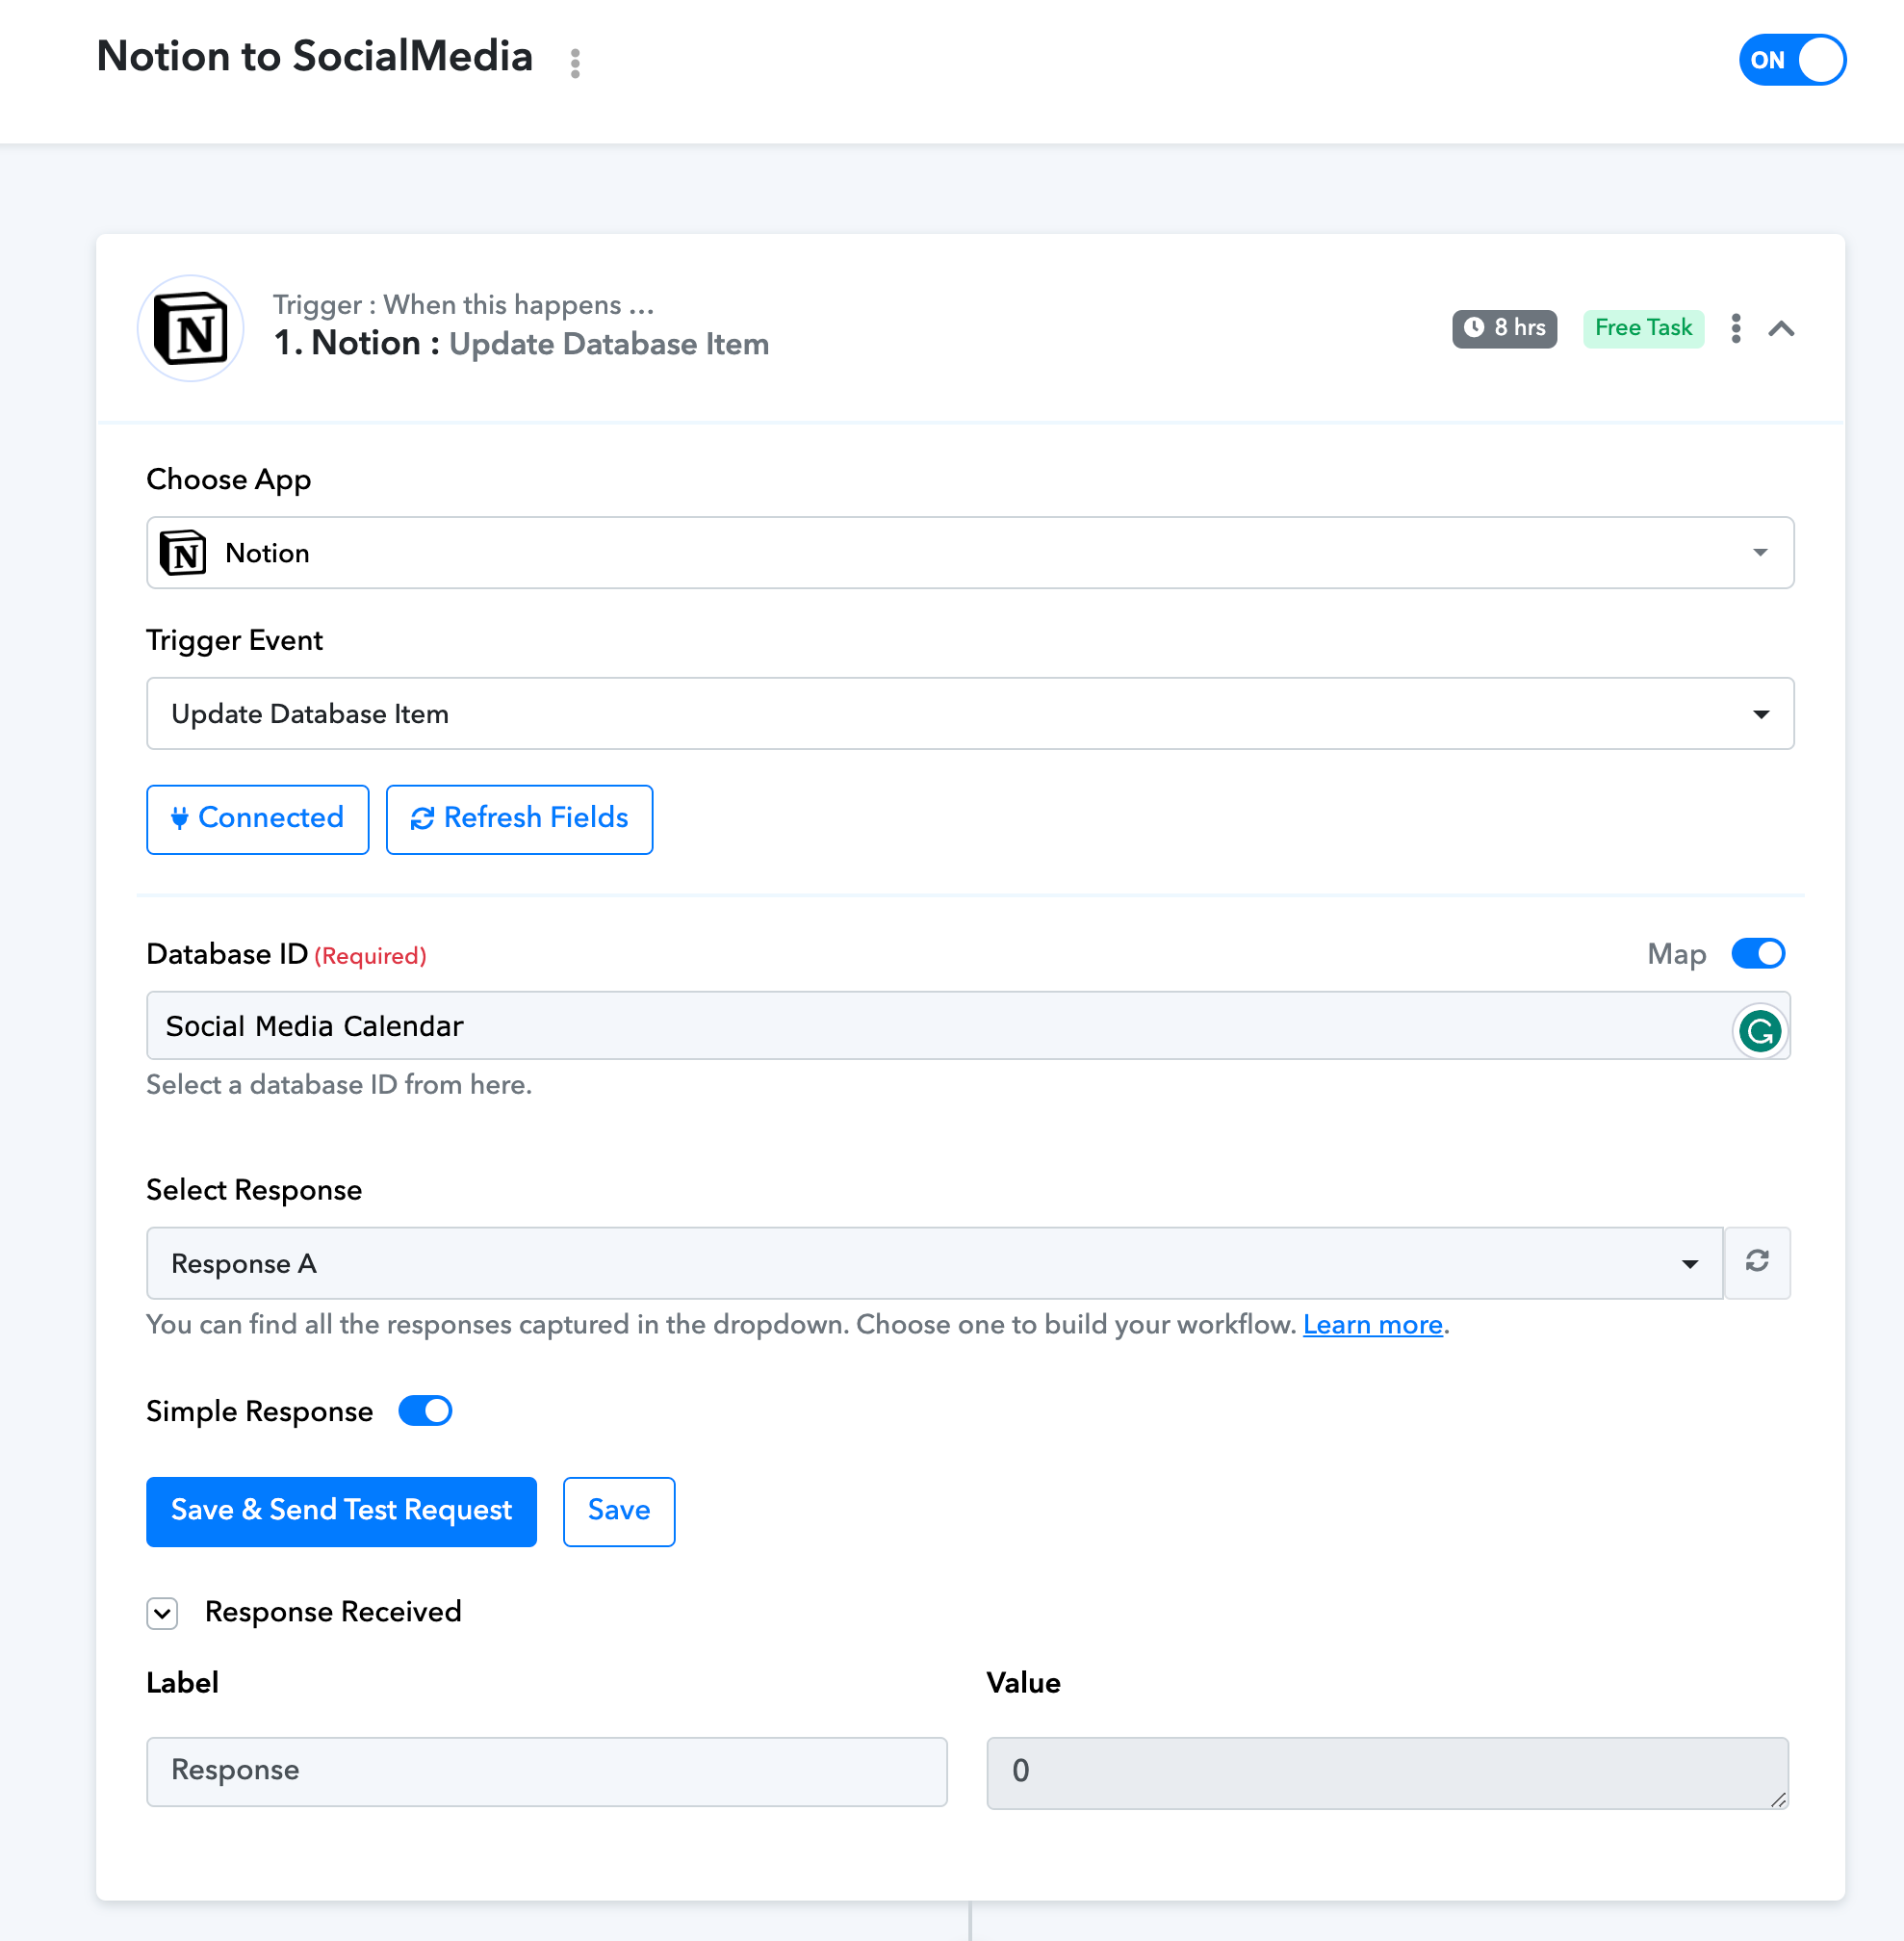Collapse the Notion trigger step with chevron

(x=1781, y=329)
